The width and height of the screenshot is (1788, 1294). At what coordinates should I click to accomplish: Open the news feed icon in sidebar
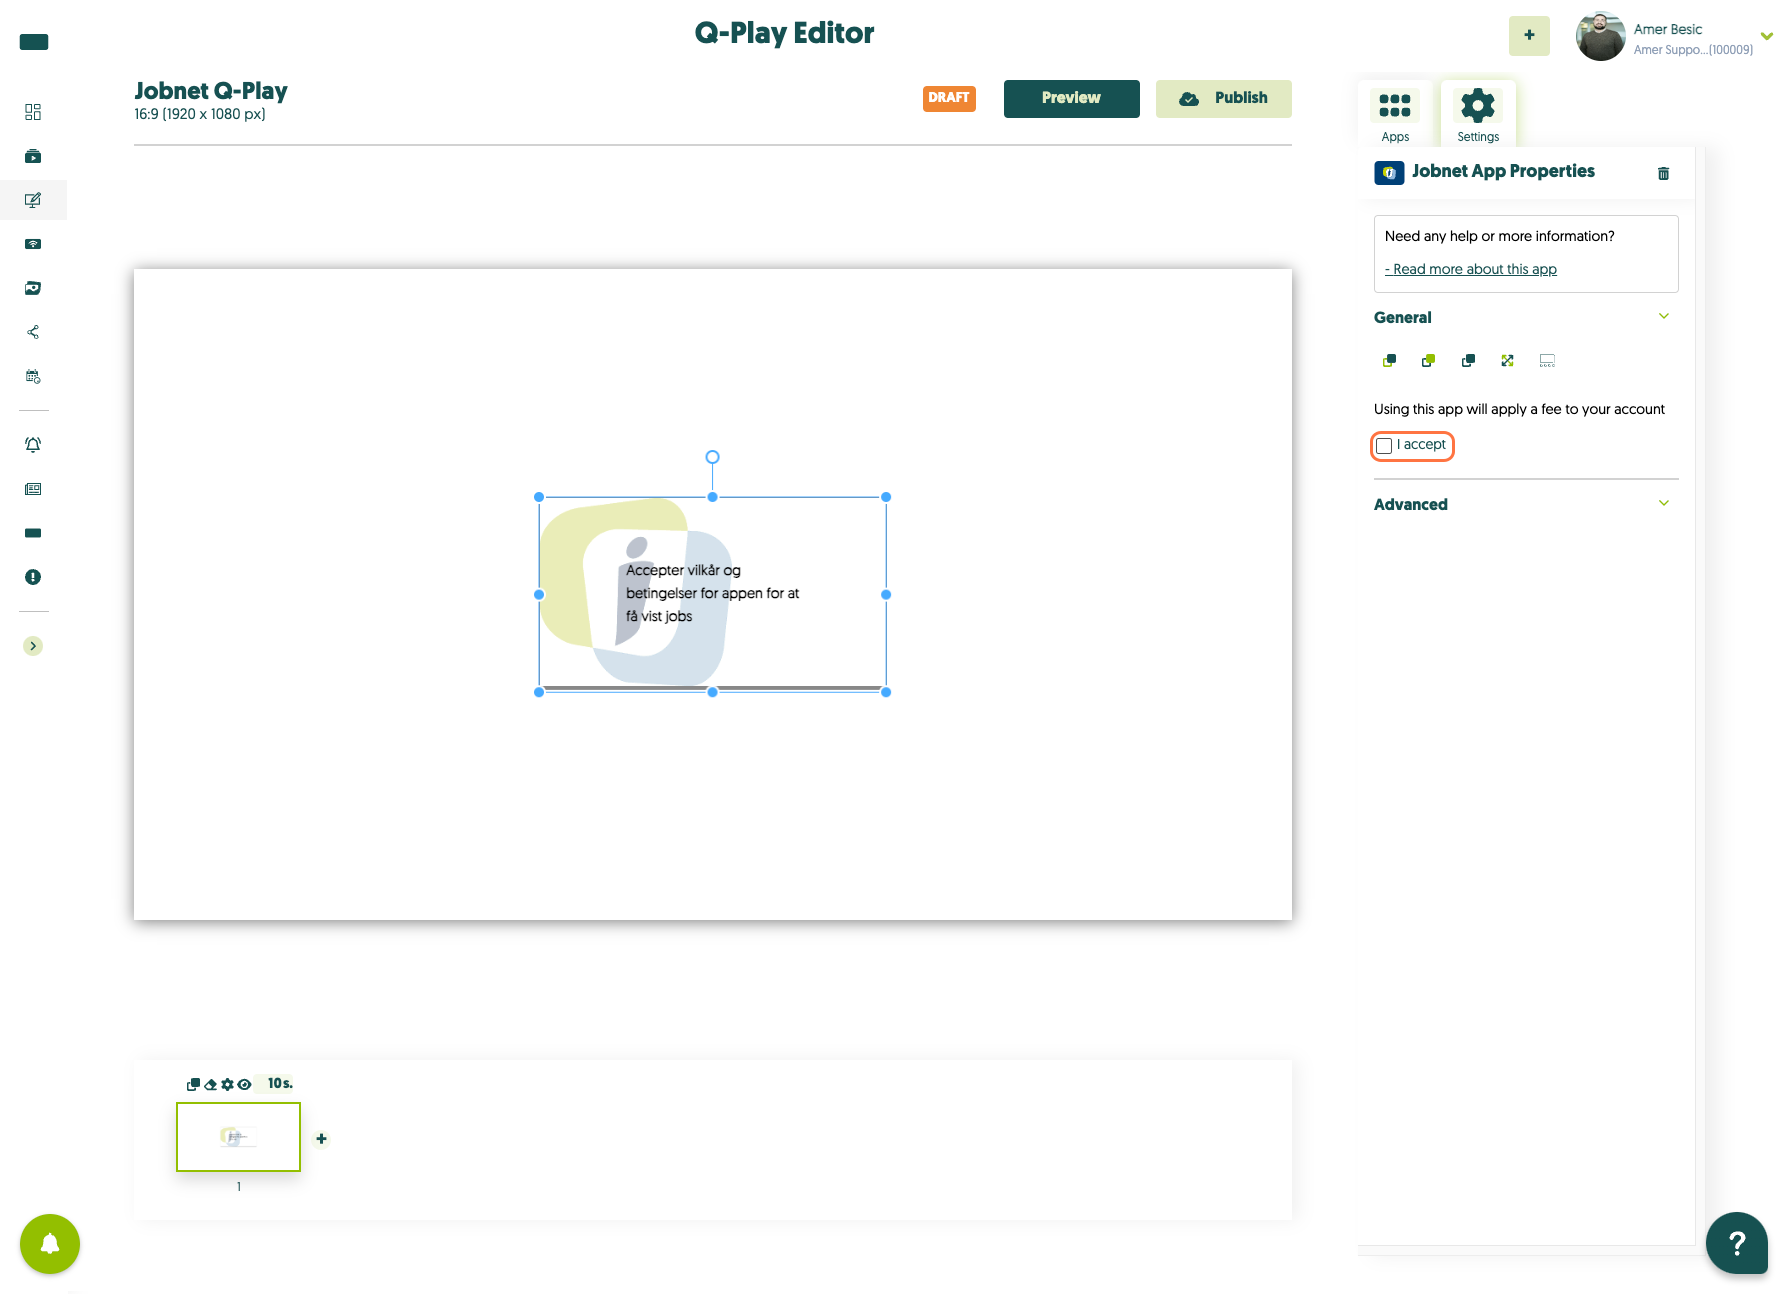coord(33,489)
